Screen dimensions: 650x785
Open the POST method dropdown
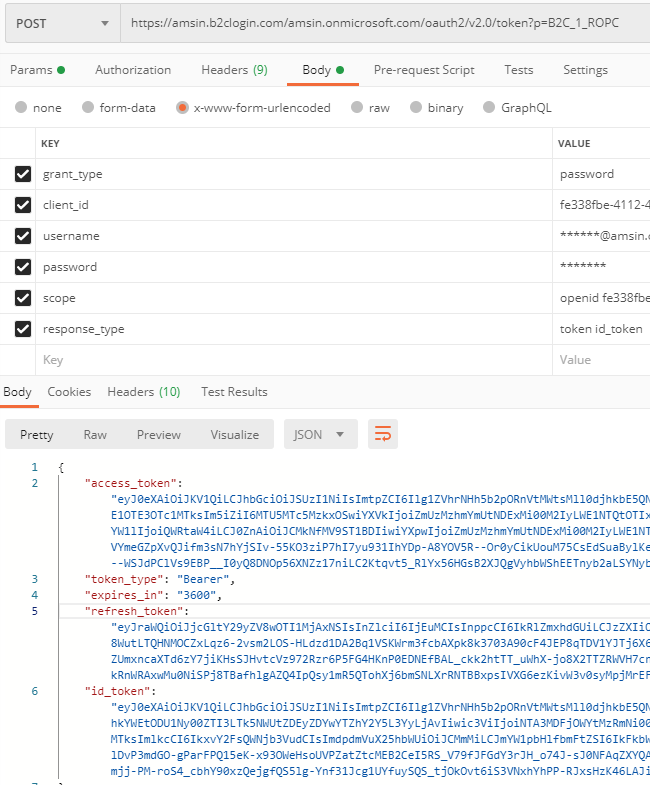coord(63,24)
